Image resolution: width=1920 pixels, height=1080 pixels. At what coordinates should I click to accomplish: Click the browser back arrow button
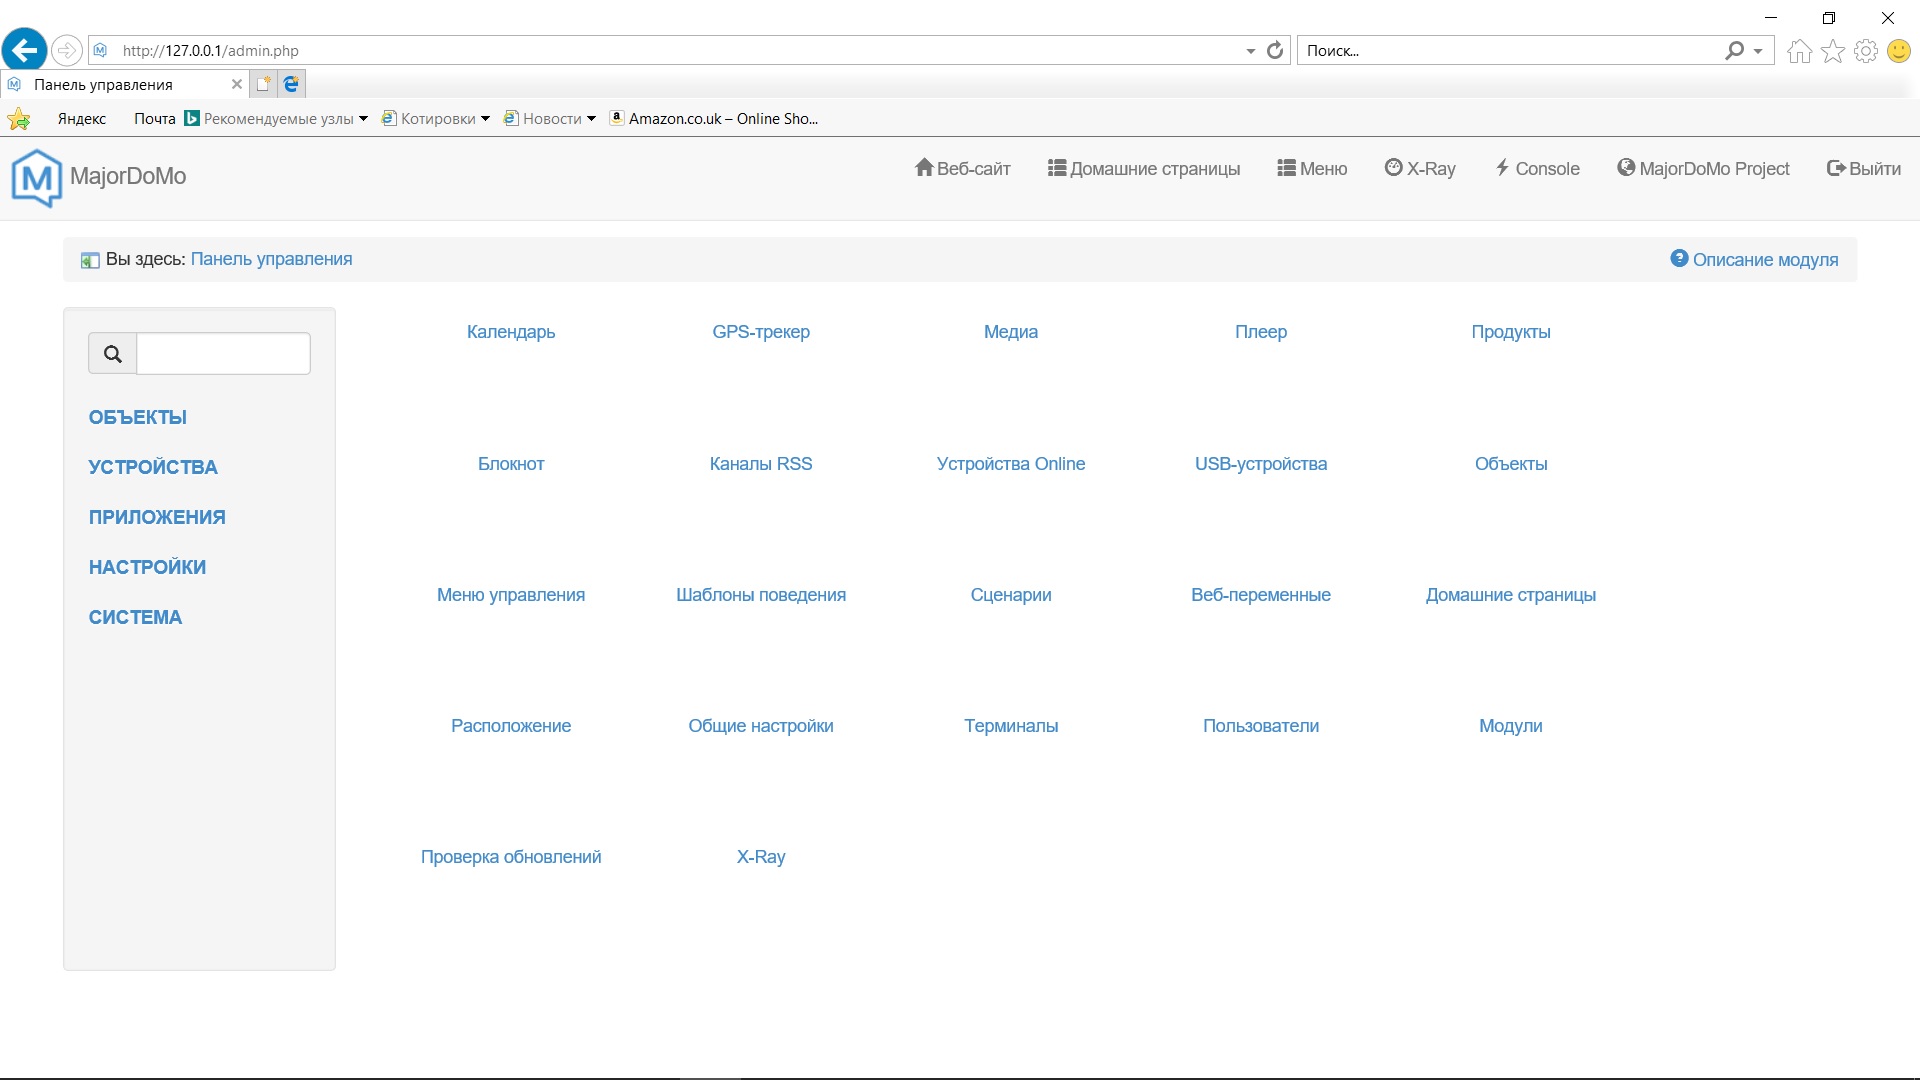click(24, 50)
